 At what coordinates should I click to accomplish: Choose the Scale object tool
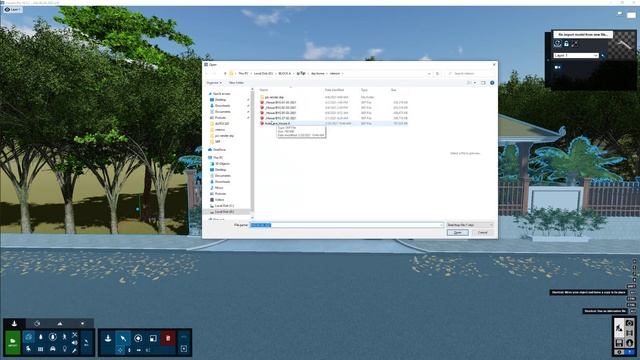pyautogui.click(x=153, y=338)
